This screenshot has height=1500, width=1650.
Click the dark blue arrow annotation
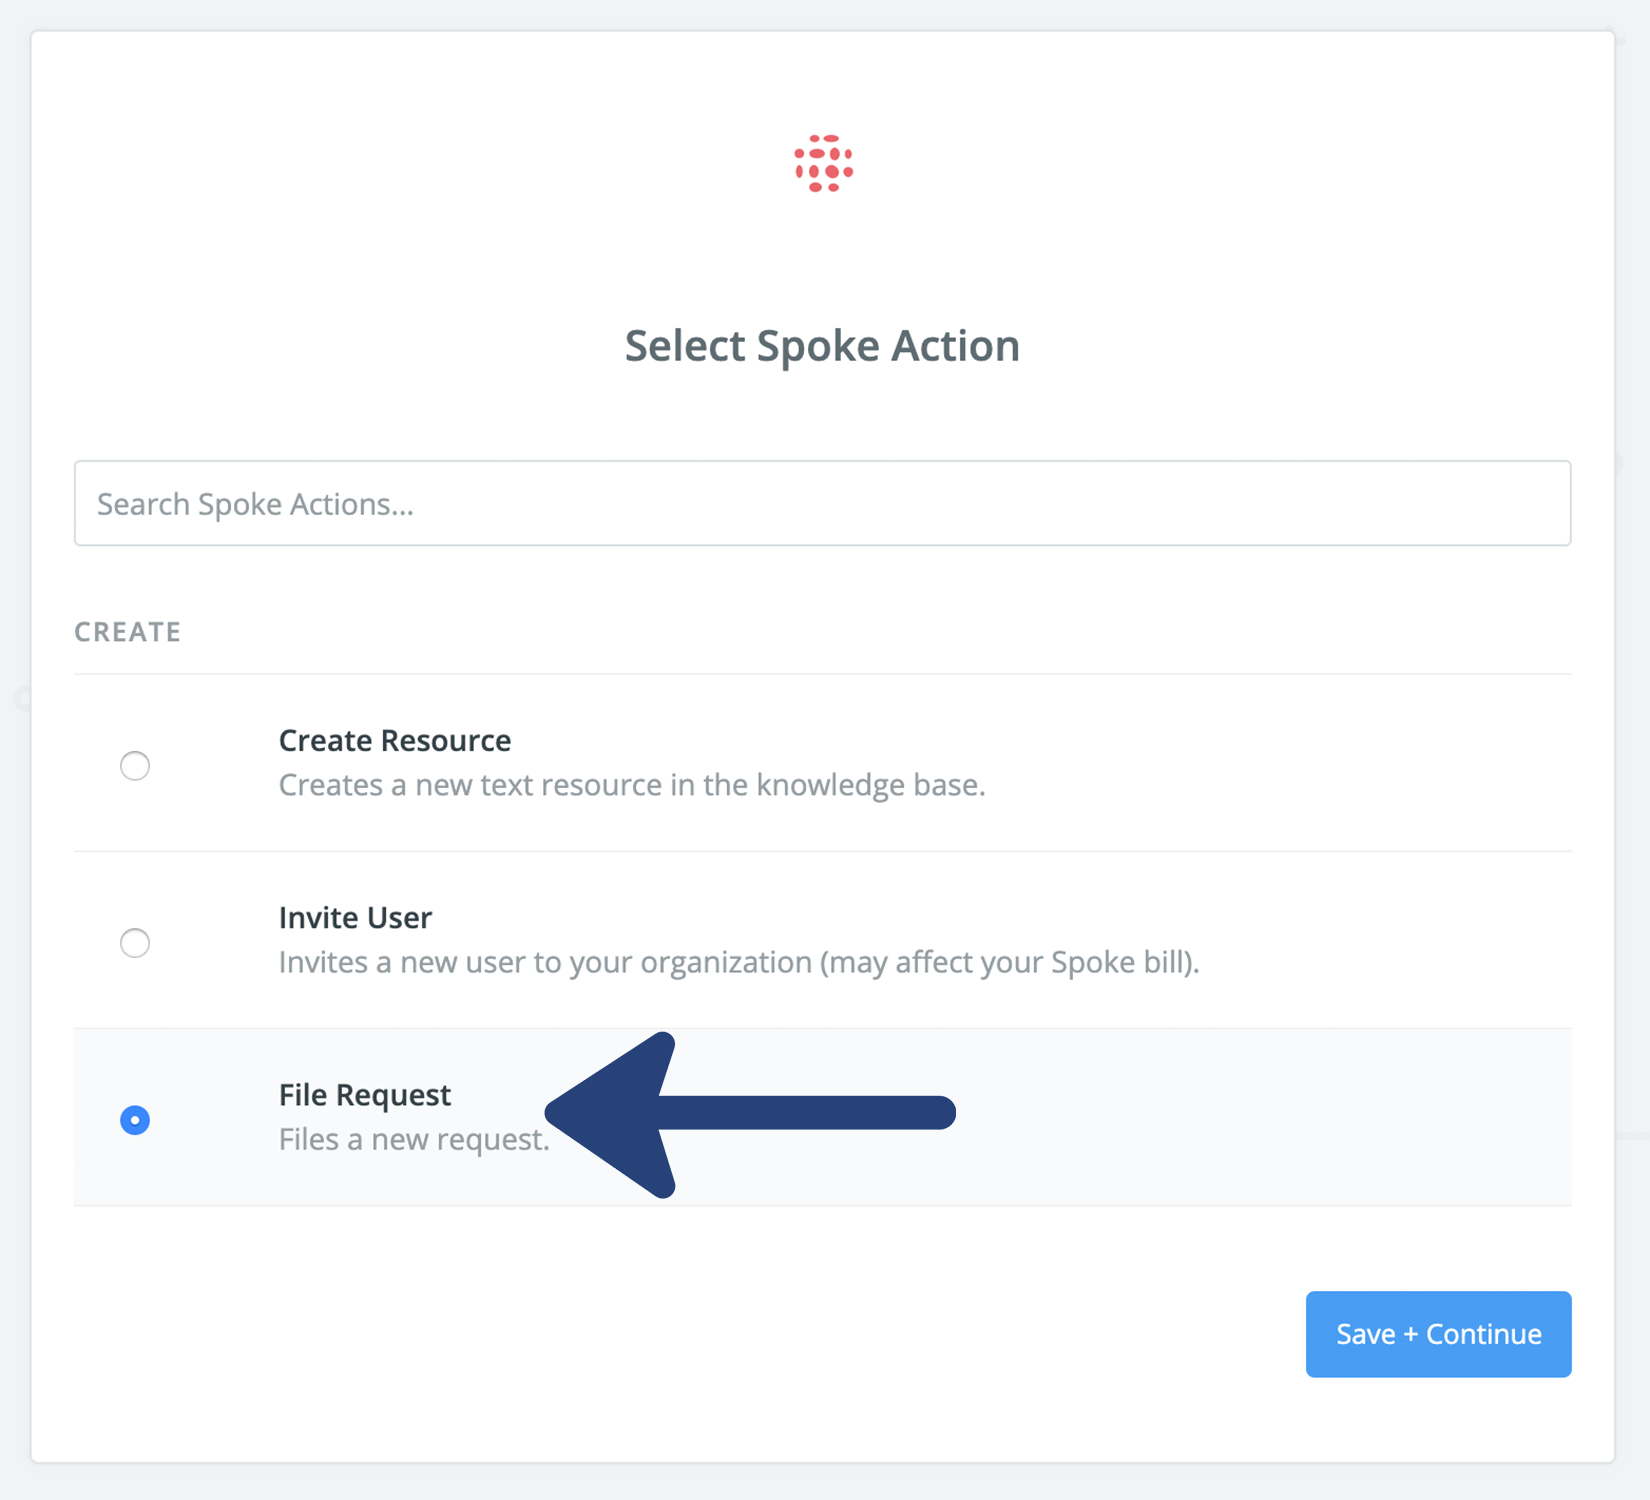(x=750, y=1114)
